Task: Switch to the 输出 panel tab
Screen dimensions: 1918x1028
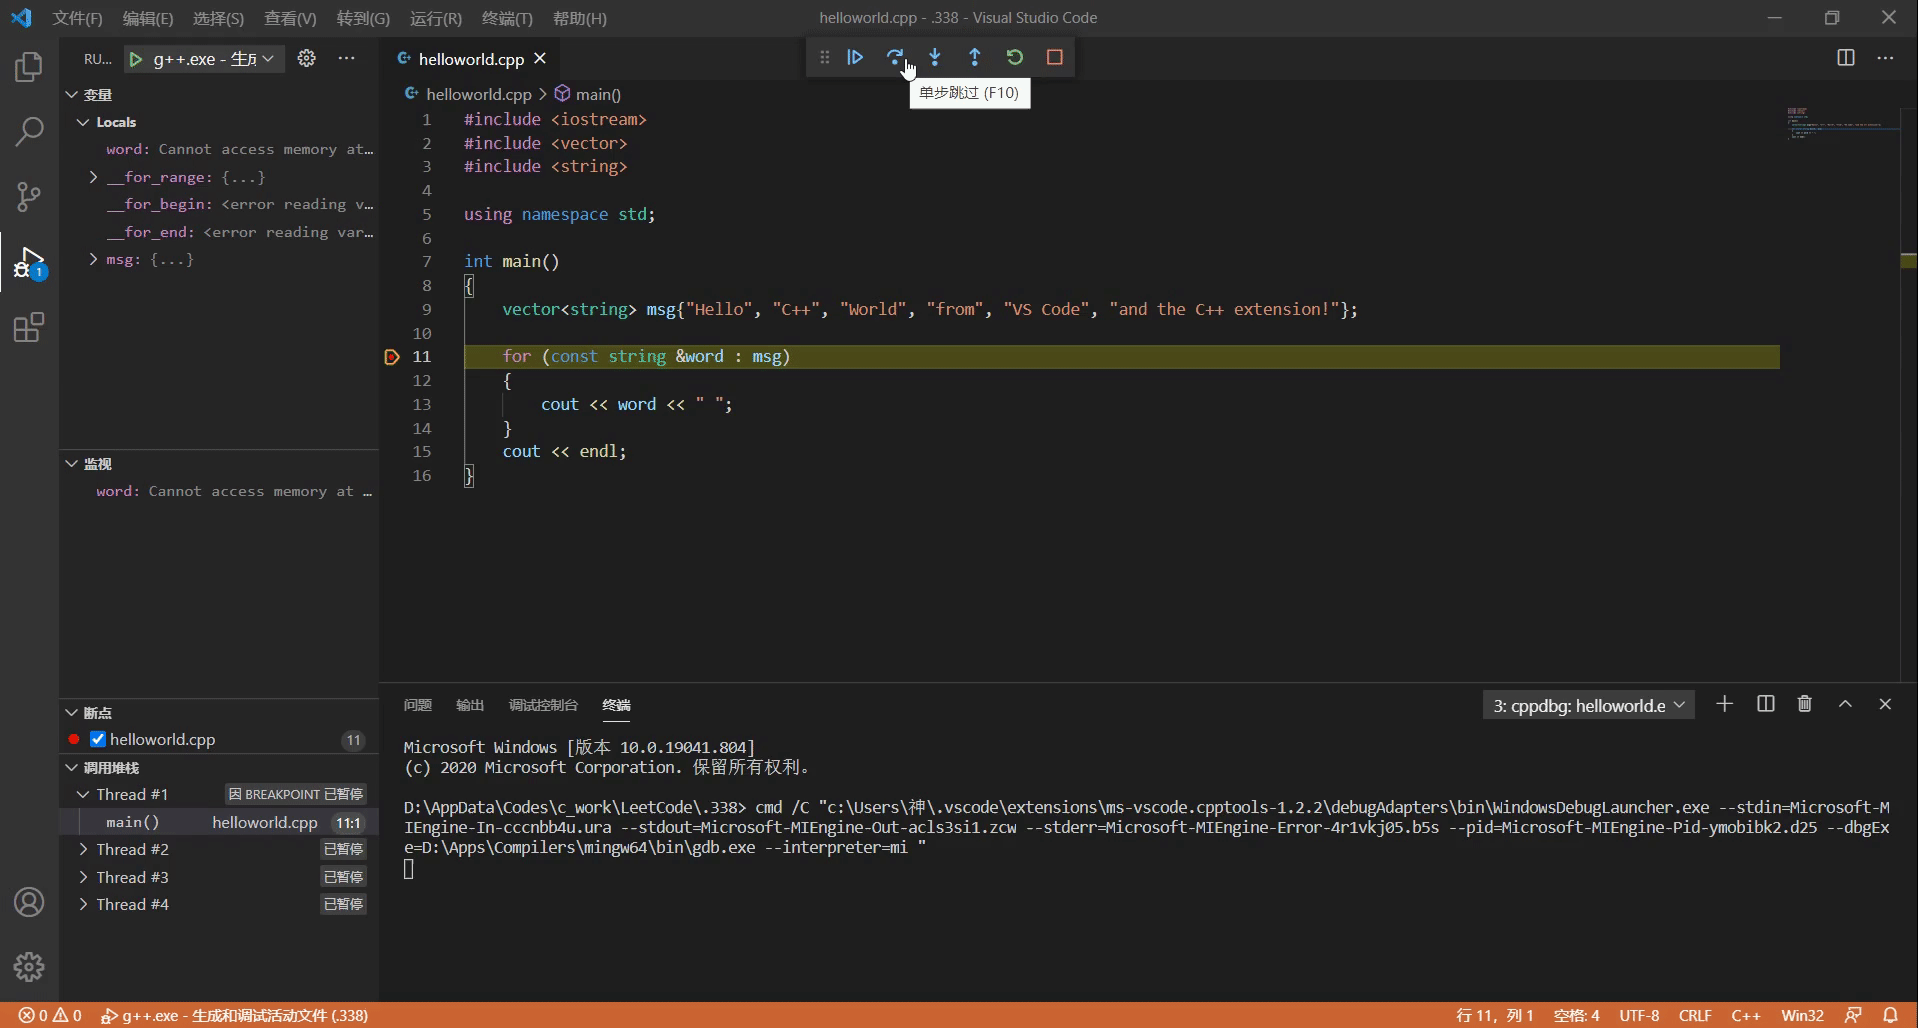Action: [470, 705]
